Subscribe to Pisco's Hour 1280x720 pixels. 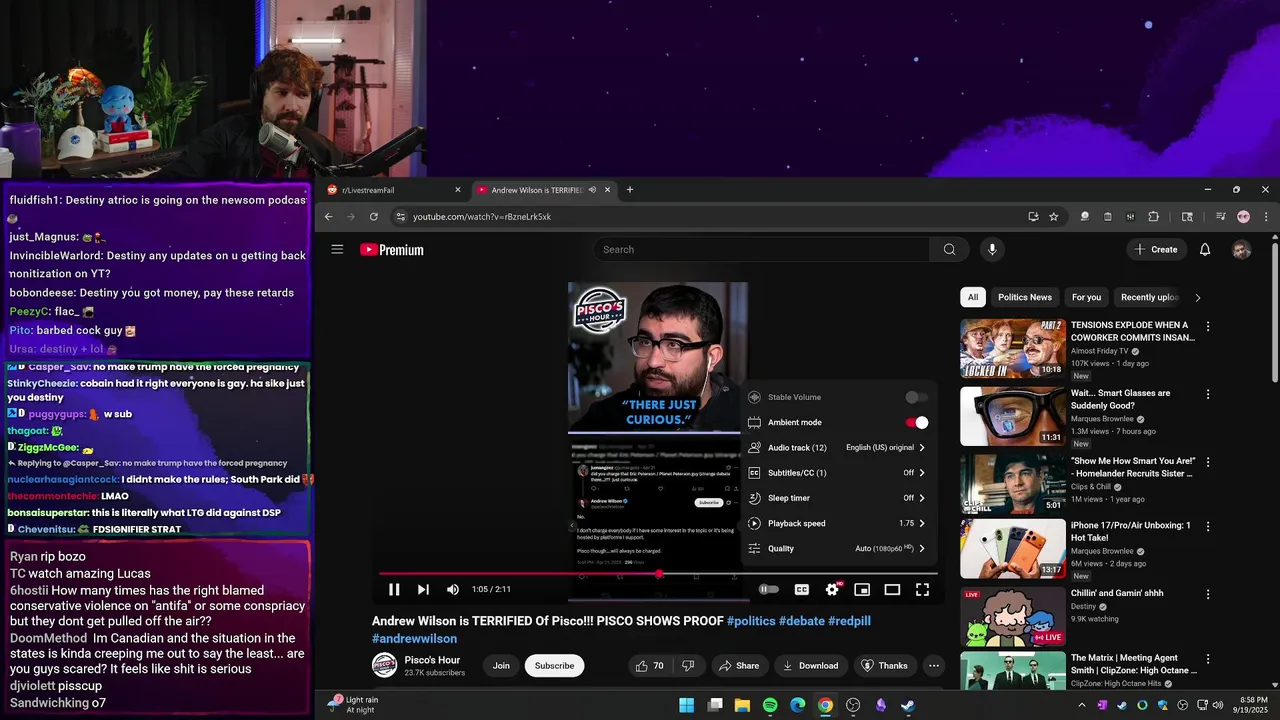coord(554,666)
